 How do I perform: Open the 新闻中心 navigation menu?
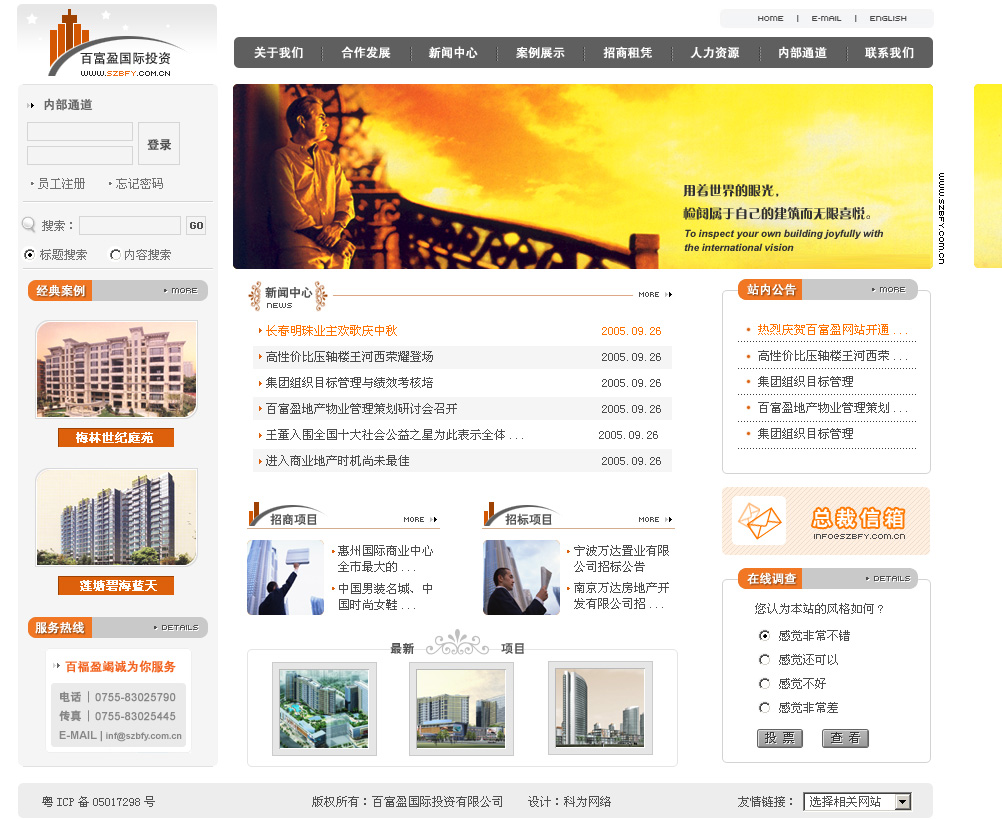click(453, 53)
